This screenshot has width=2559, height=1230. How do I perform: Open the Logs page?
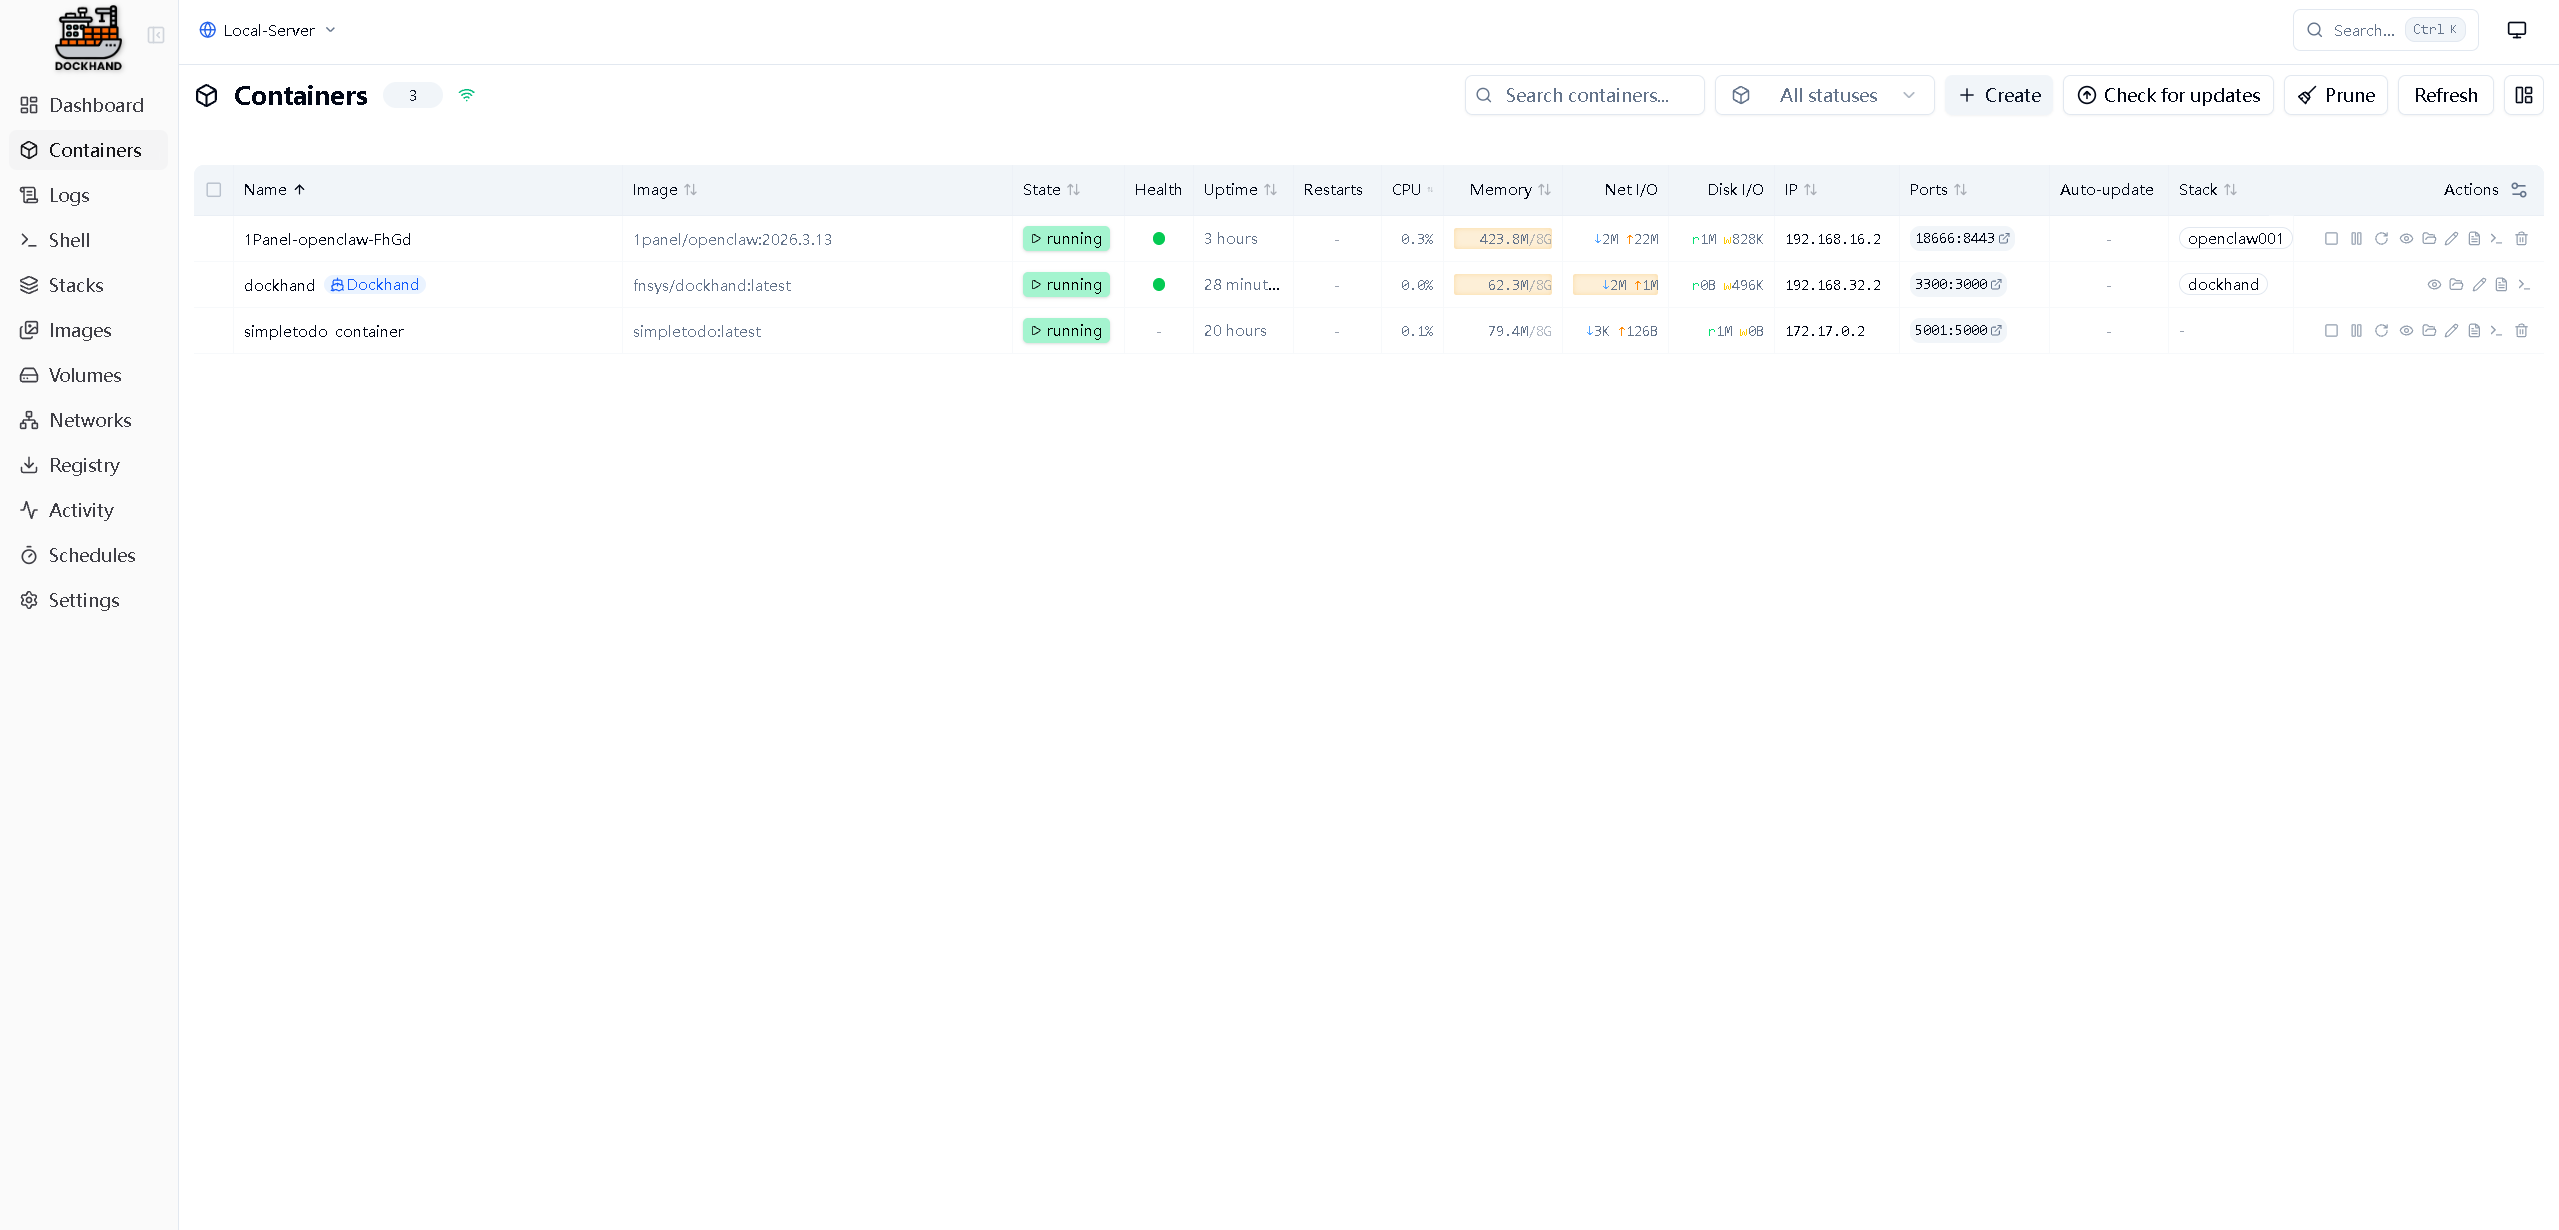pos(88,195)
